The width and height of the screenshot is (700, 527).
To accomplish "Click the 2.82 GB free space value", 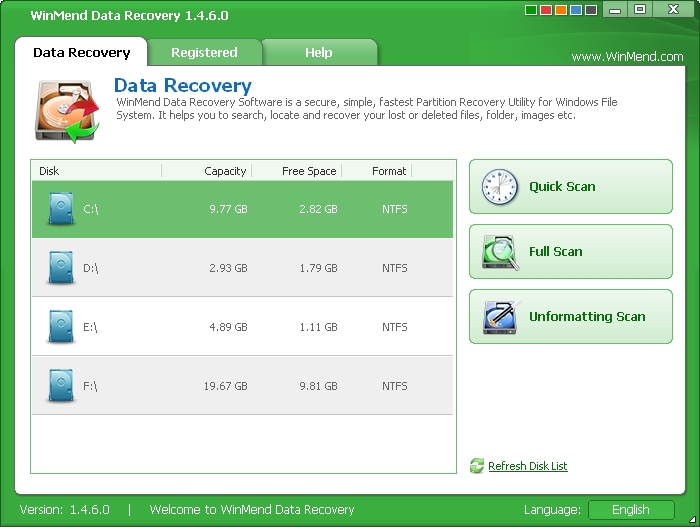I will tap(318, 209).
